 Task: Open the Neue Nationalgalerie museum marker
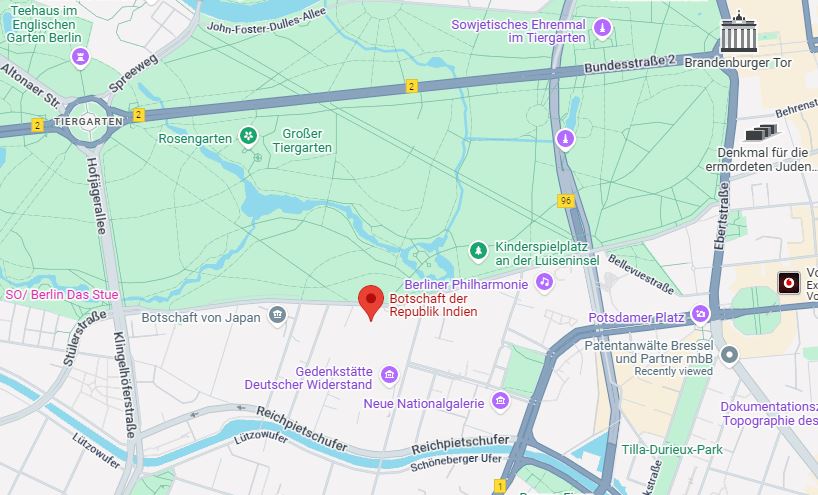[x=500, y=402]
